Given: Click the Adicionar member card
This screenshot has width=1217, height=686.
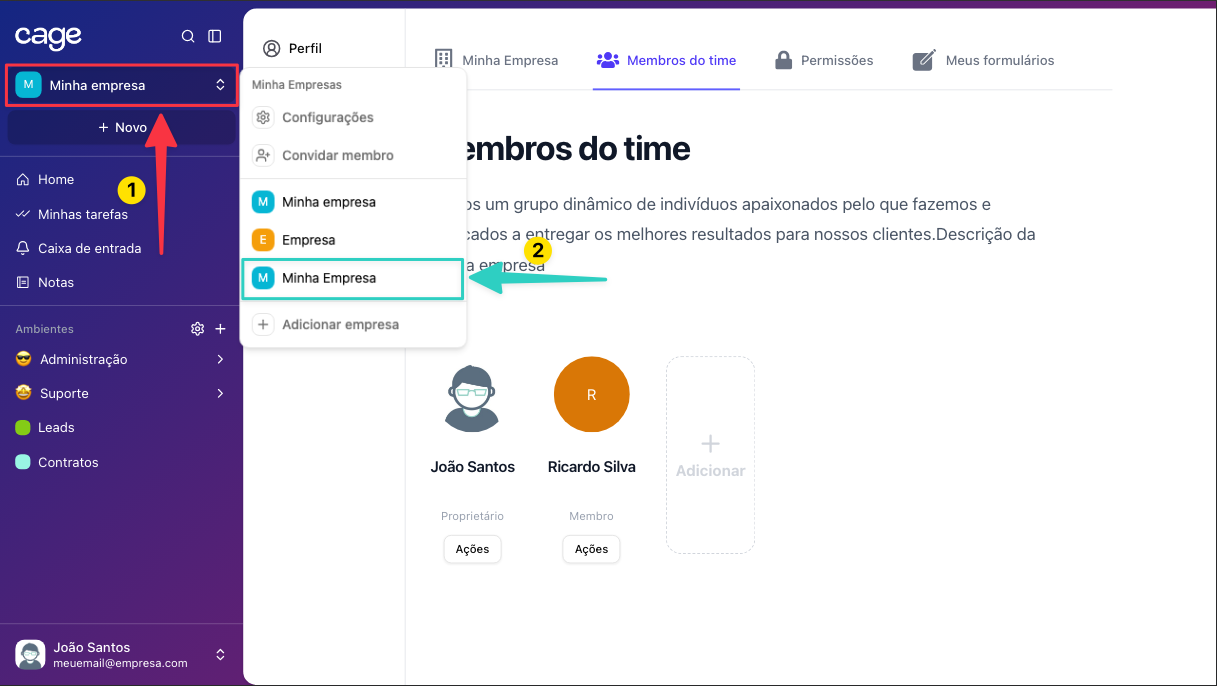Looking at the screenshot, I should [x=710, y=455].
